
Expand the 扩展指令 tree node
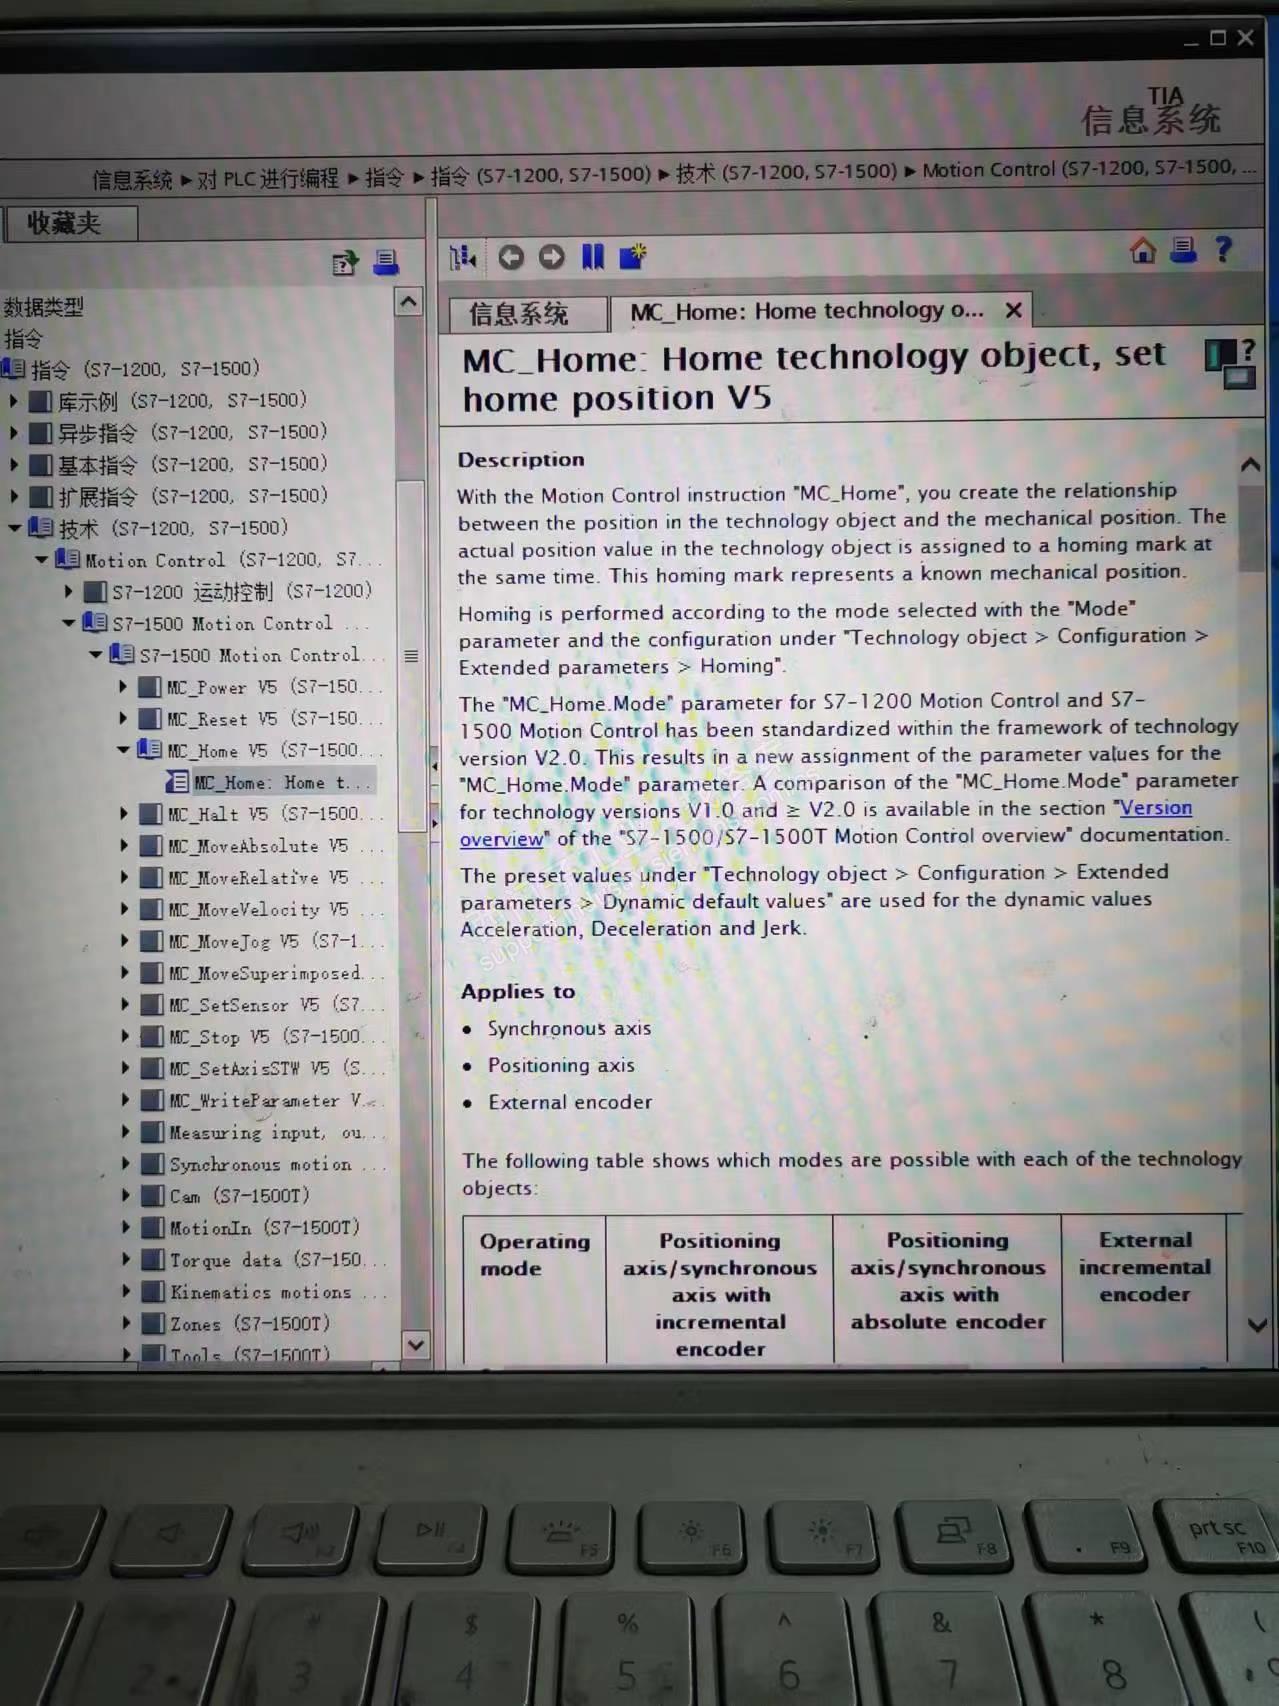[x=14, y=497]
